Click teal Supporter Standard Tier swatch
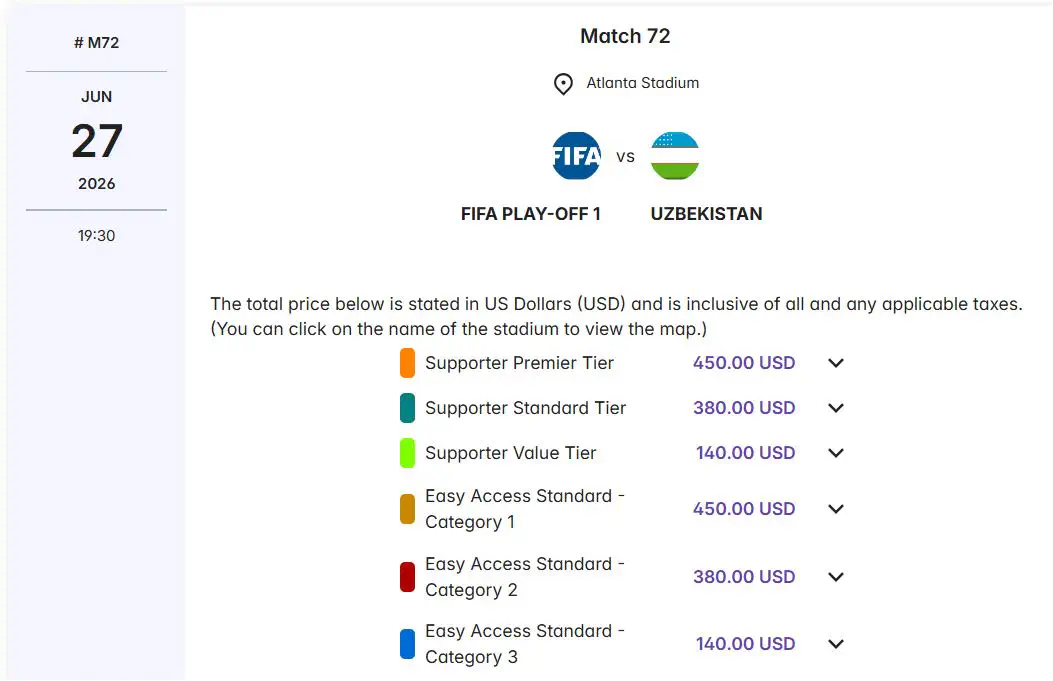The height and width of the screenshot is (681, 1053). tap(407, 408)
